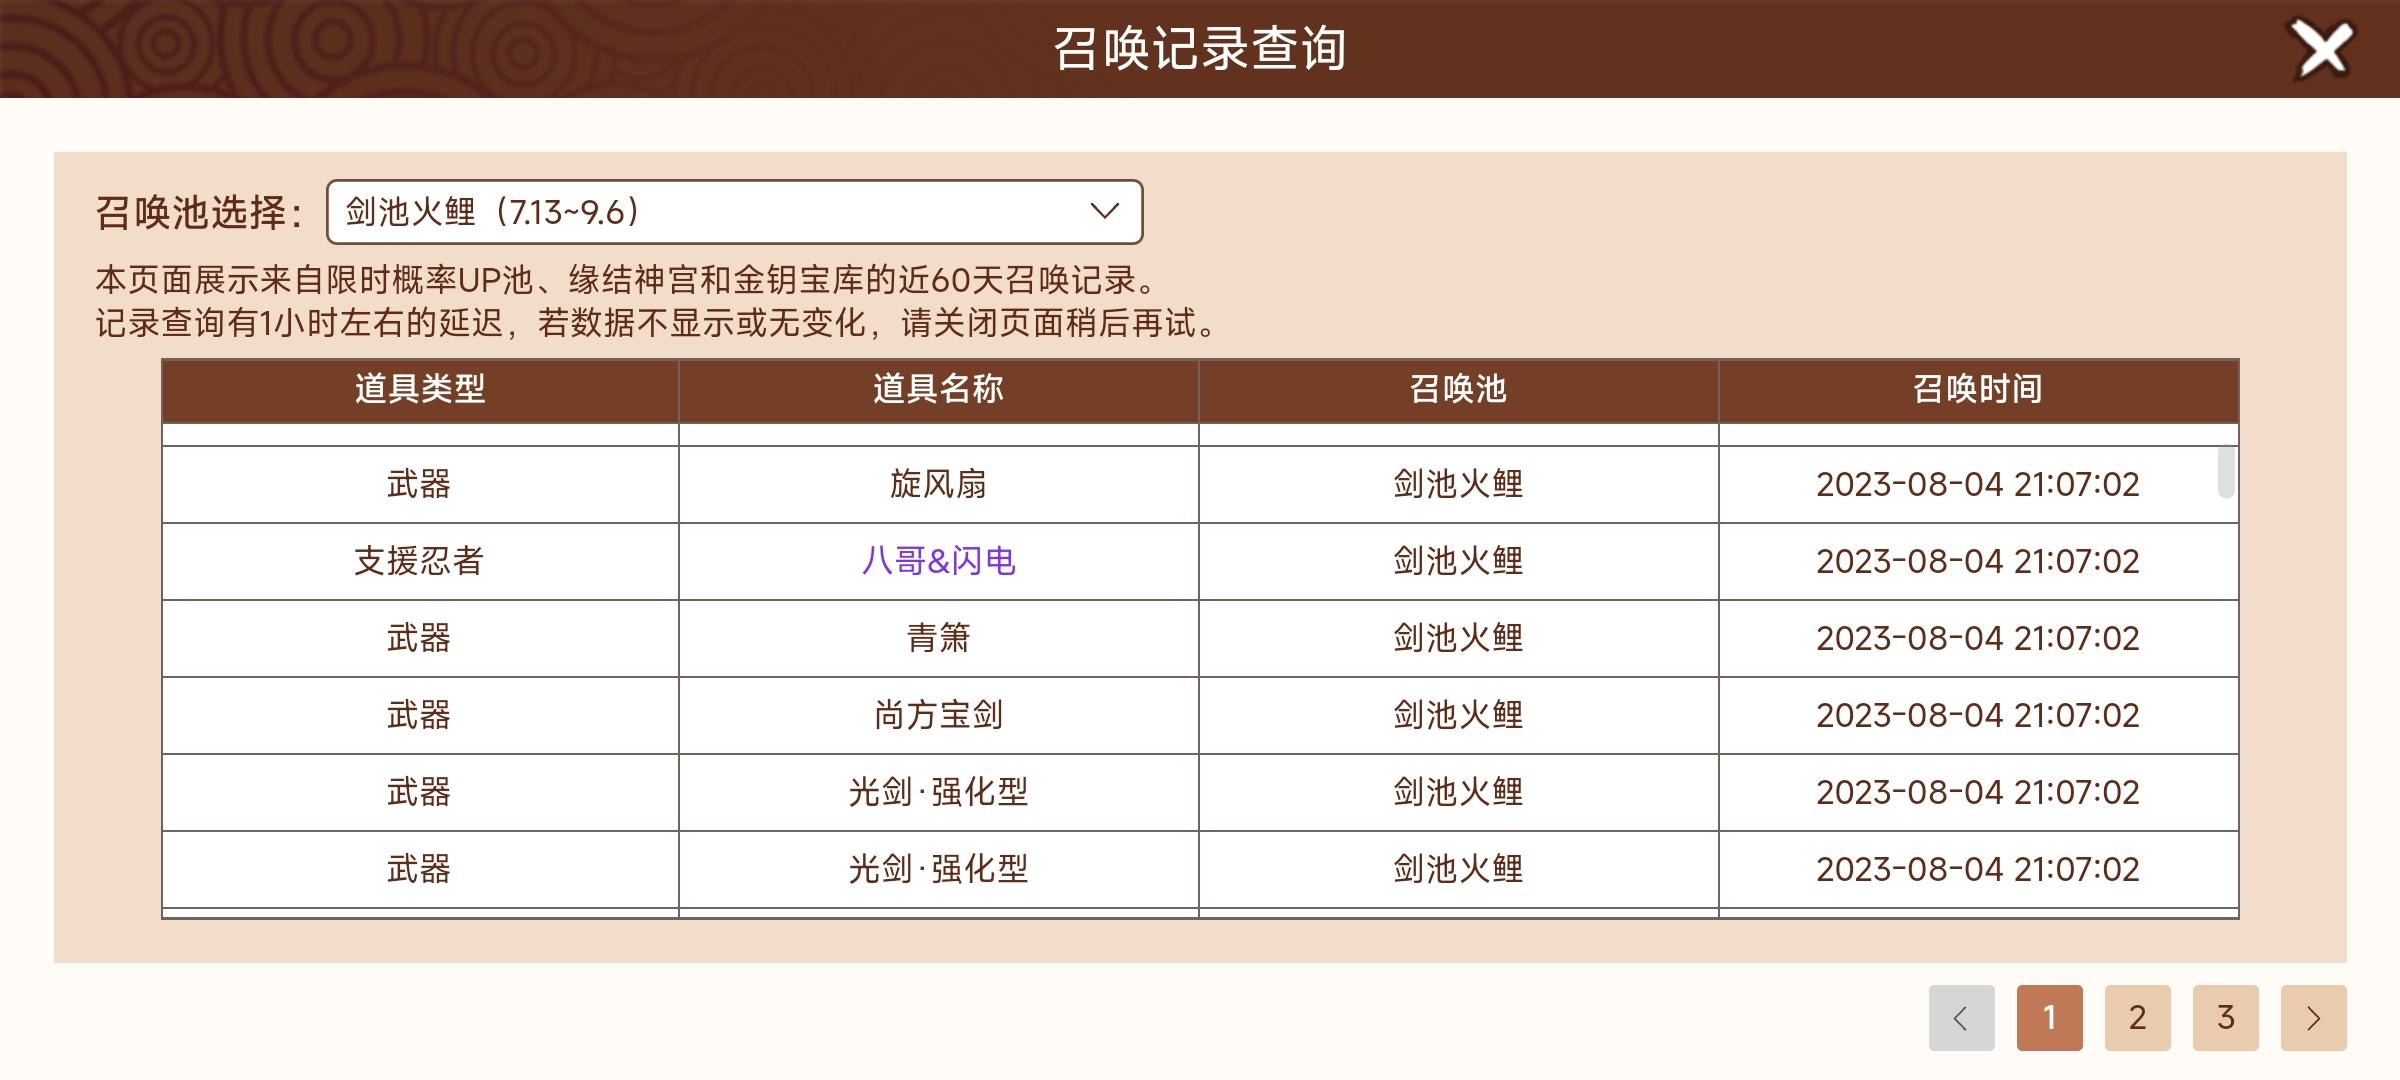Select page 1 in pagination
The height and width of the screenshot is (1080, 2400).
[2049, 1018]
